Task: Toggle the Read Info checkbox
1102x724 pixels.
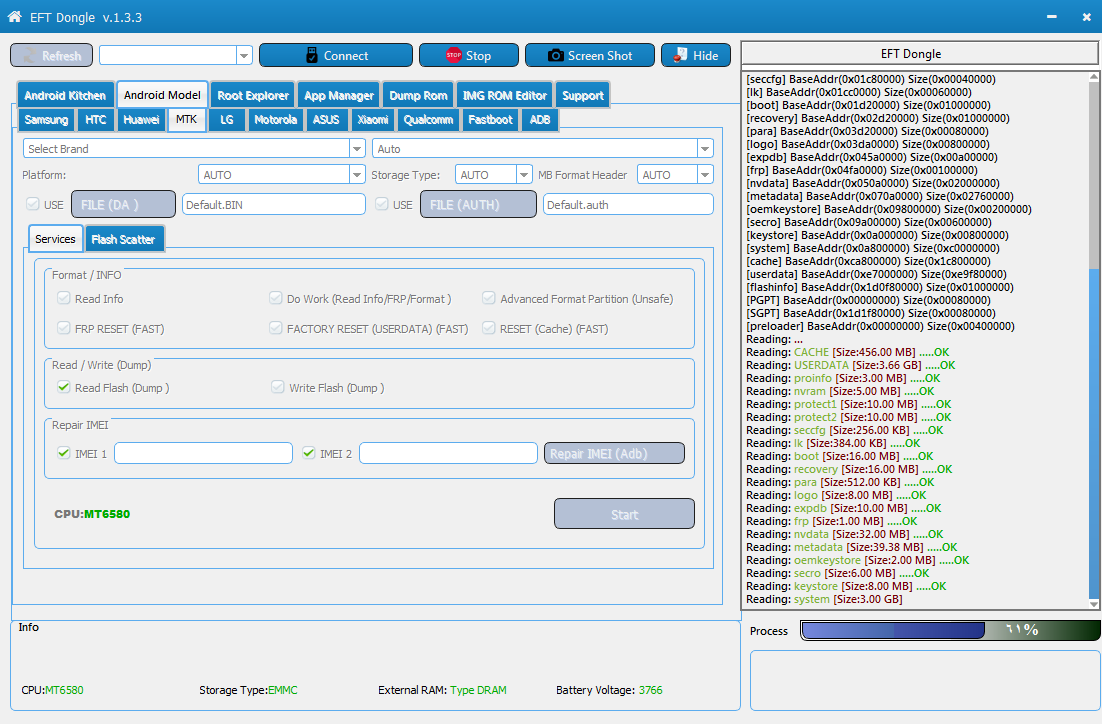Action: [x=64, y=298]
